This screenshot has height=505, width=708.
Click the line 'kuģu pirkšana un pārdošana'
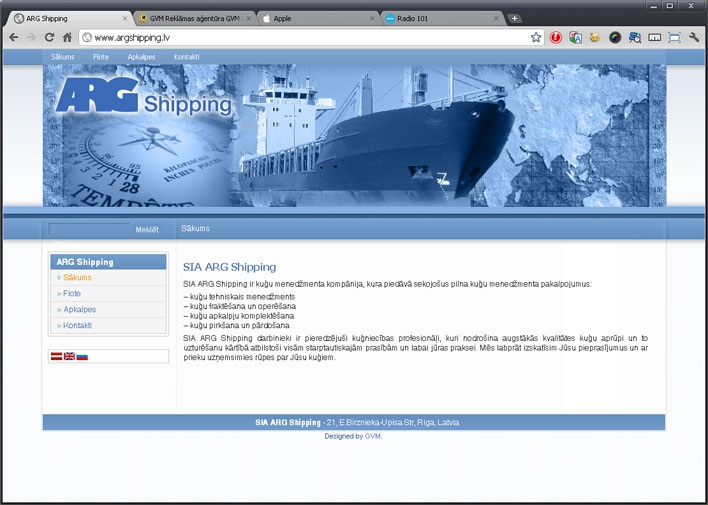pyautogui.click(x=237, y=325)
